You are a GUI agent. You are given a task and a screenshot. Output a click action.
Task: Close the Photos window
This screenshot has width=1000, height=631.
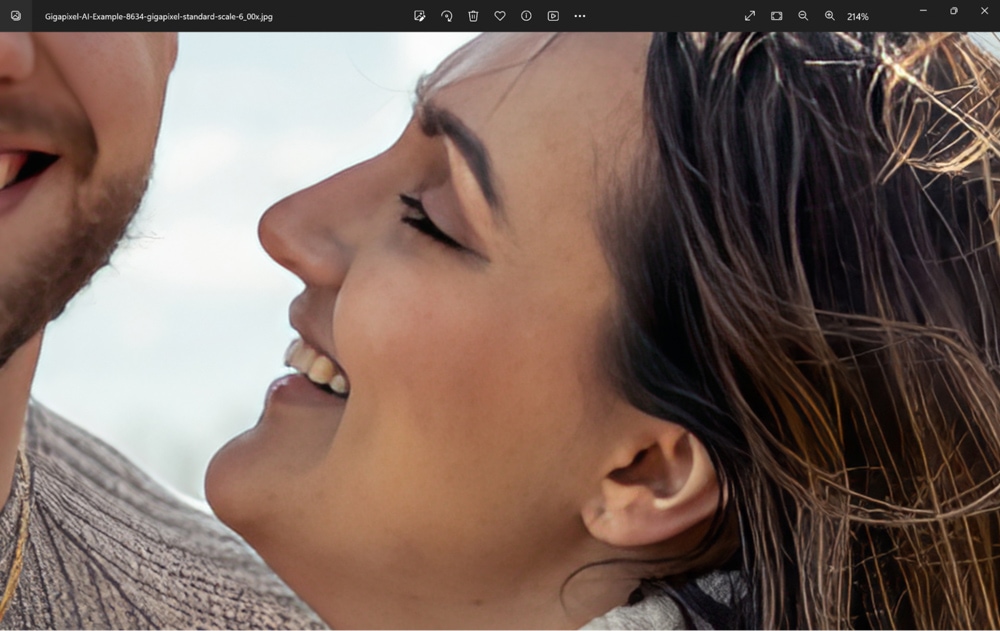tap(984, 11)
